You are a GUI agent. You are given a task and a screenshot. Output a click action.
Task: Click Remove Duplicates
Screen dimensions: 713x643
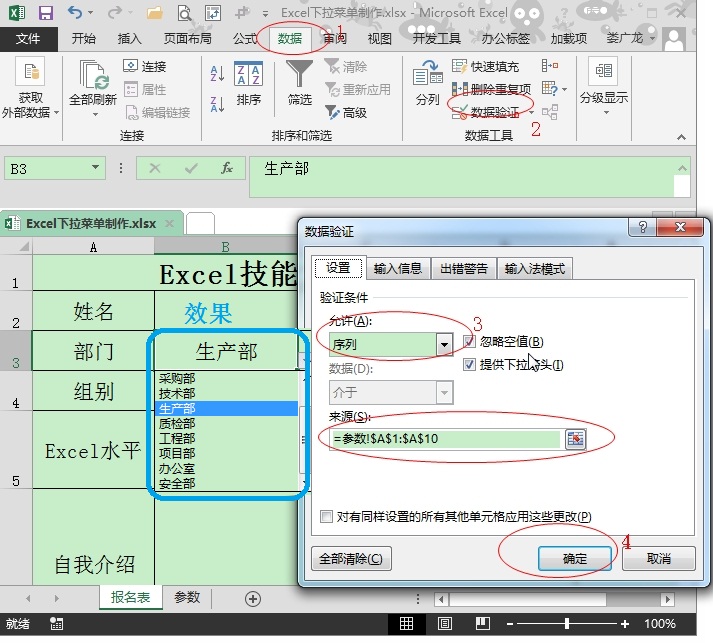pos(492,89)
